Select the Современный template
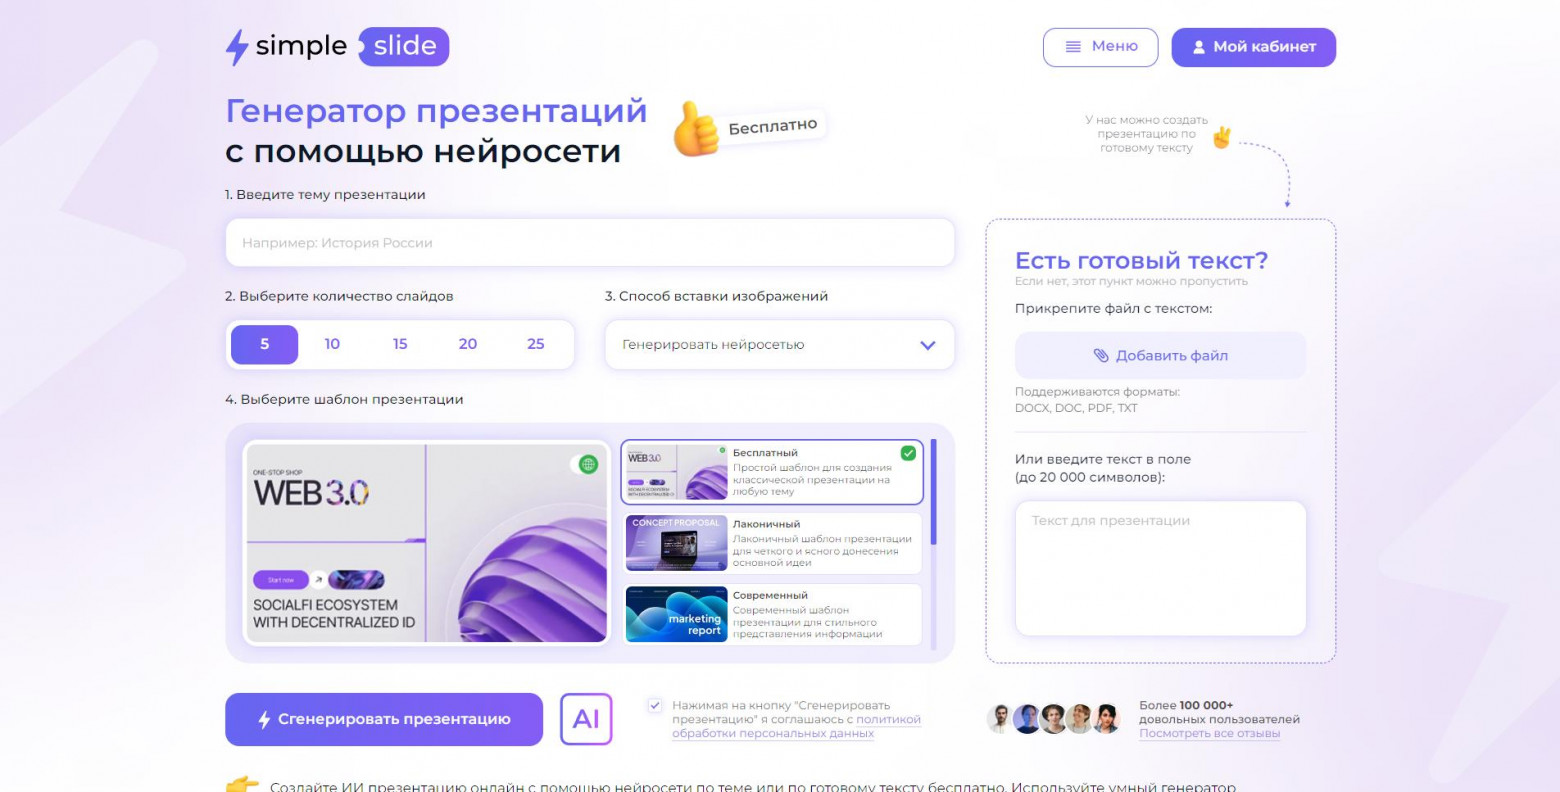The image size is (1560, 792). 773,614
